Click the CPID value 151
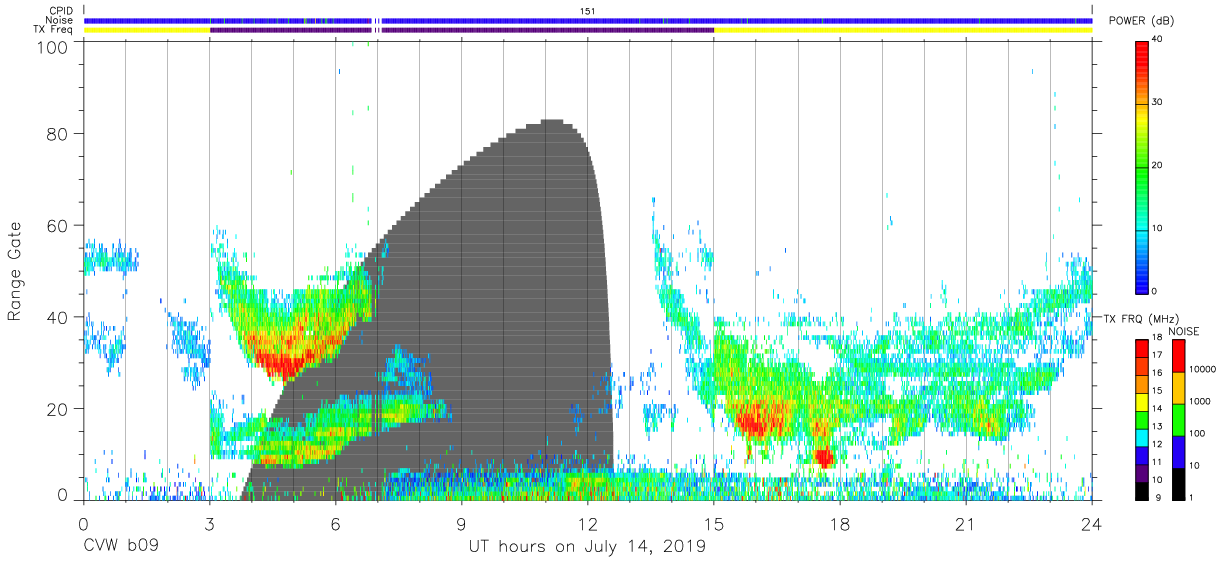The image size is (1228, 567). (588, 10)
